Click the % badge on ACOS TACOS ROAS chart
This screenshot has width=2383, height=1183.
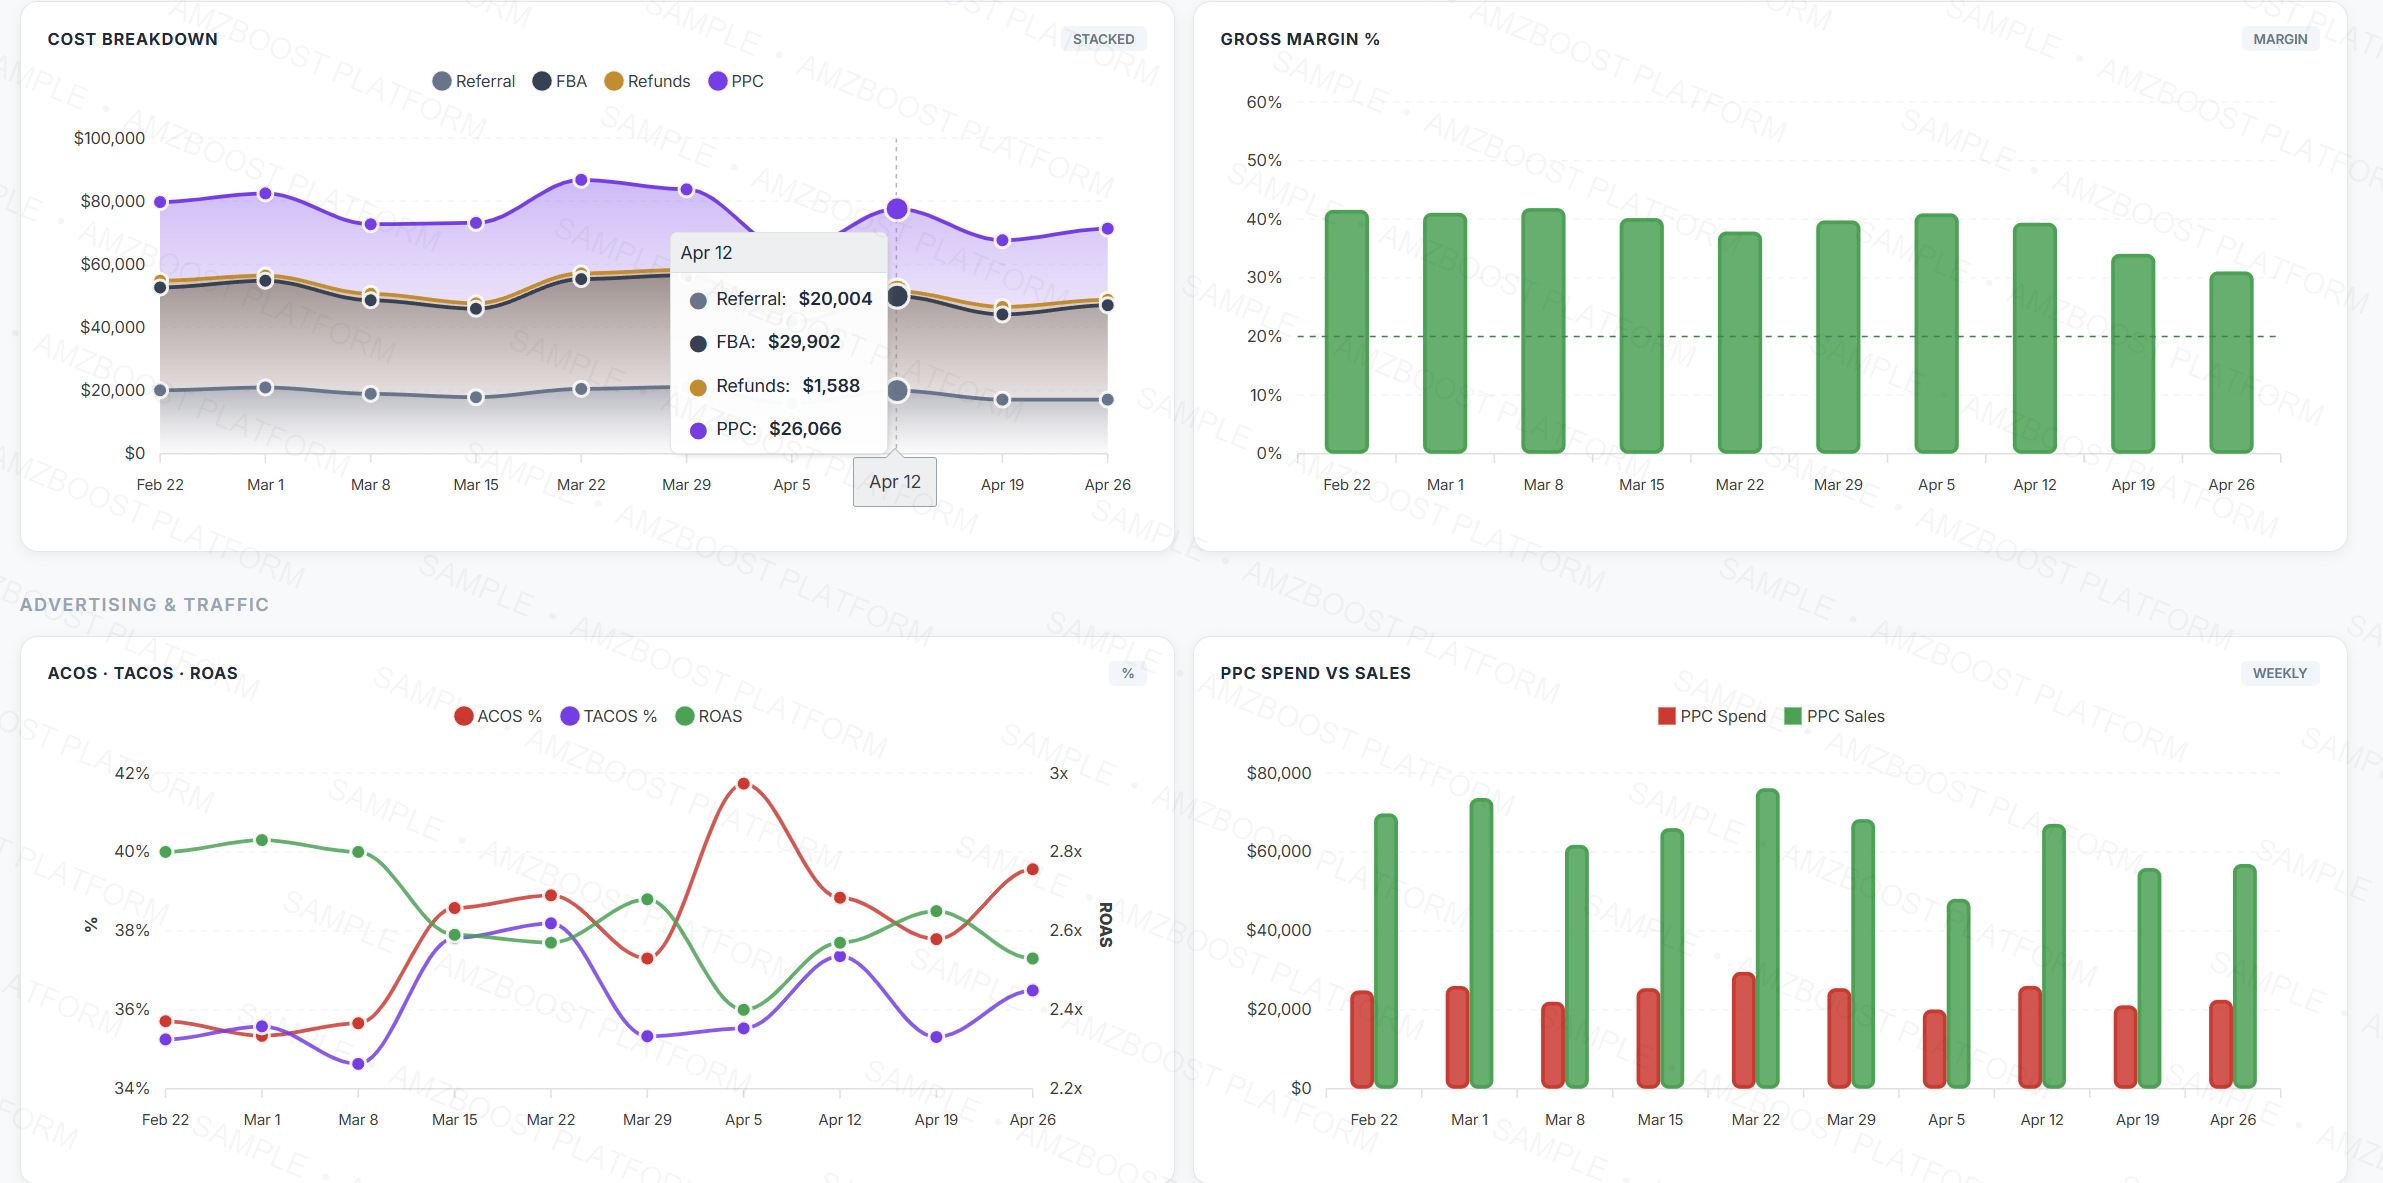[x=1127, y=673]
